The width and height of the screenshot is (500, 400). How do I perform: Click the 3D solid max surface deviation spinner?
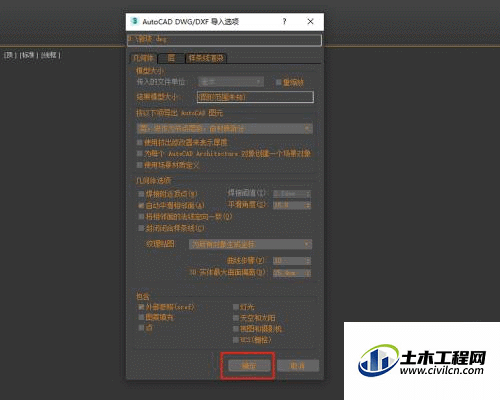292,273
